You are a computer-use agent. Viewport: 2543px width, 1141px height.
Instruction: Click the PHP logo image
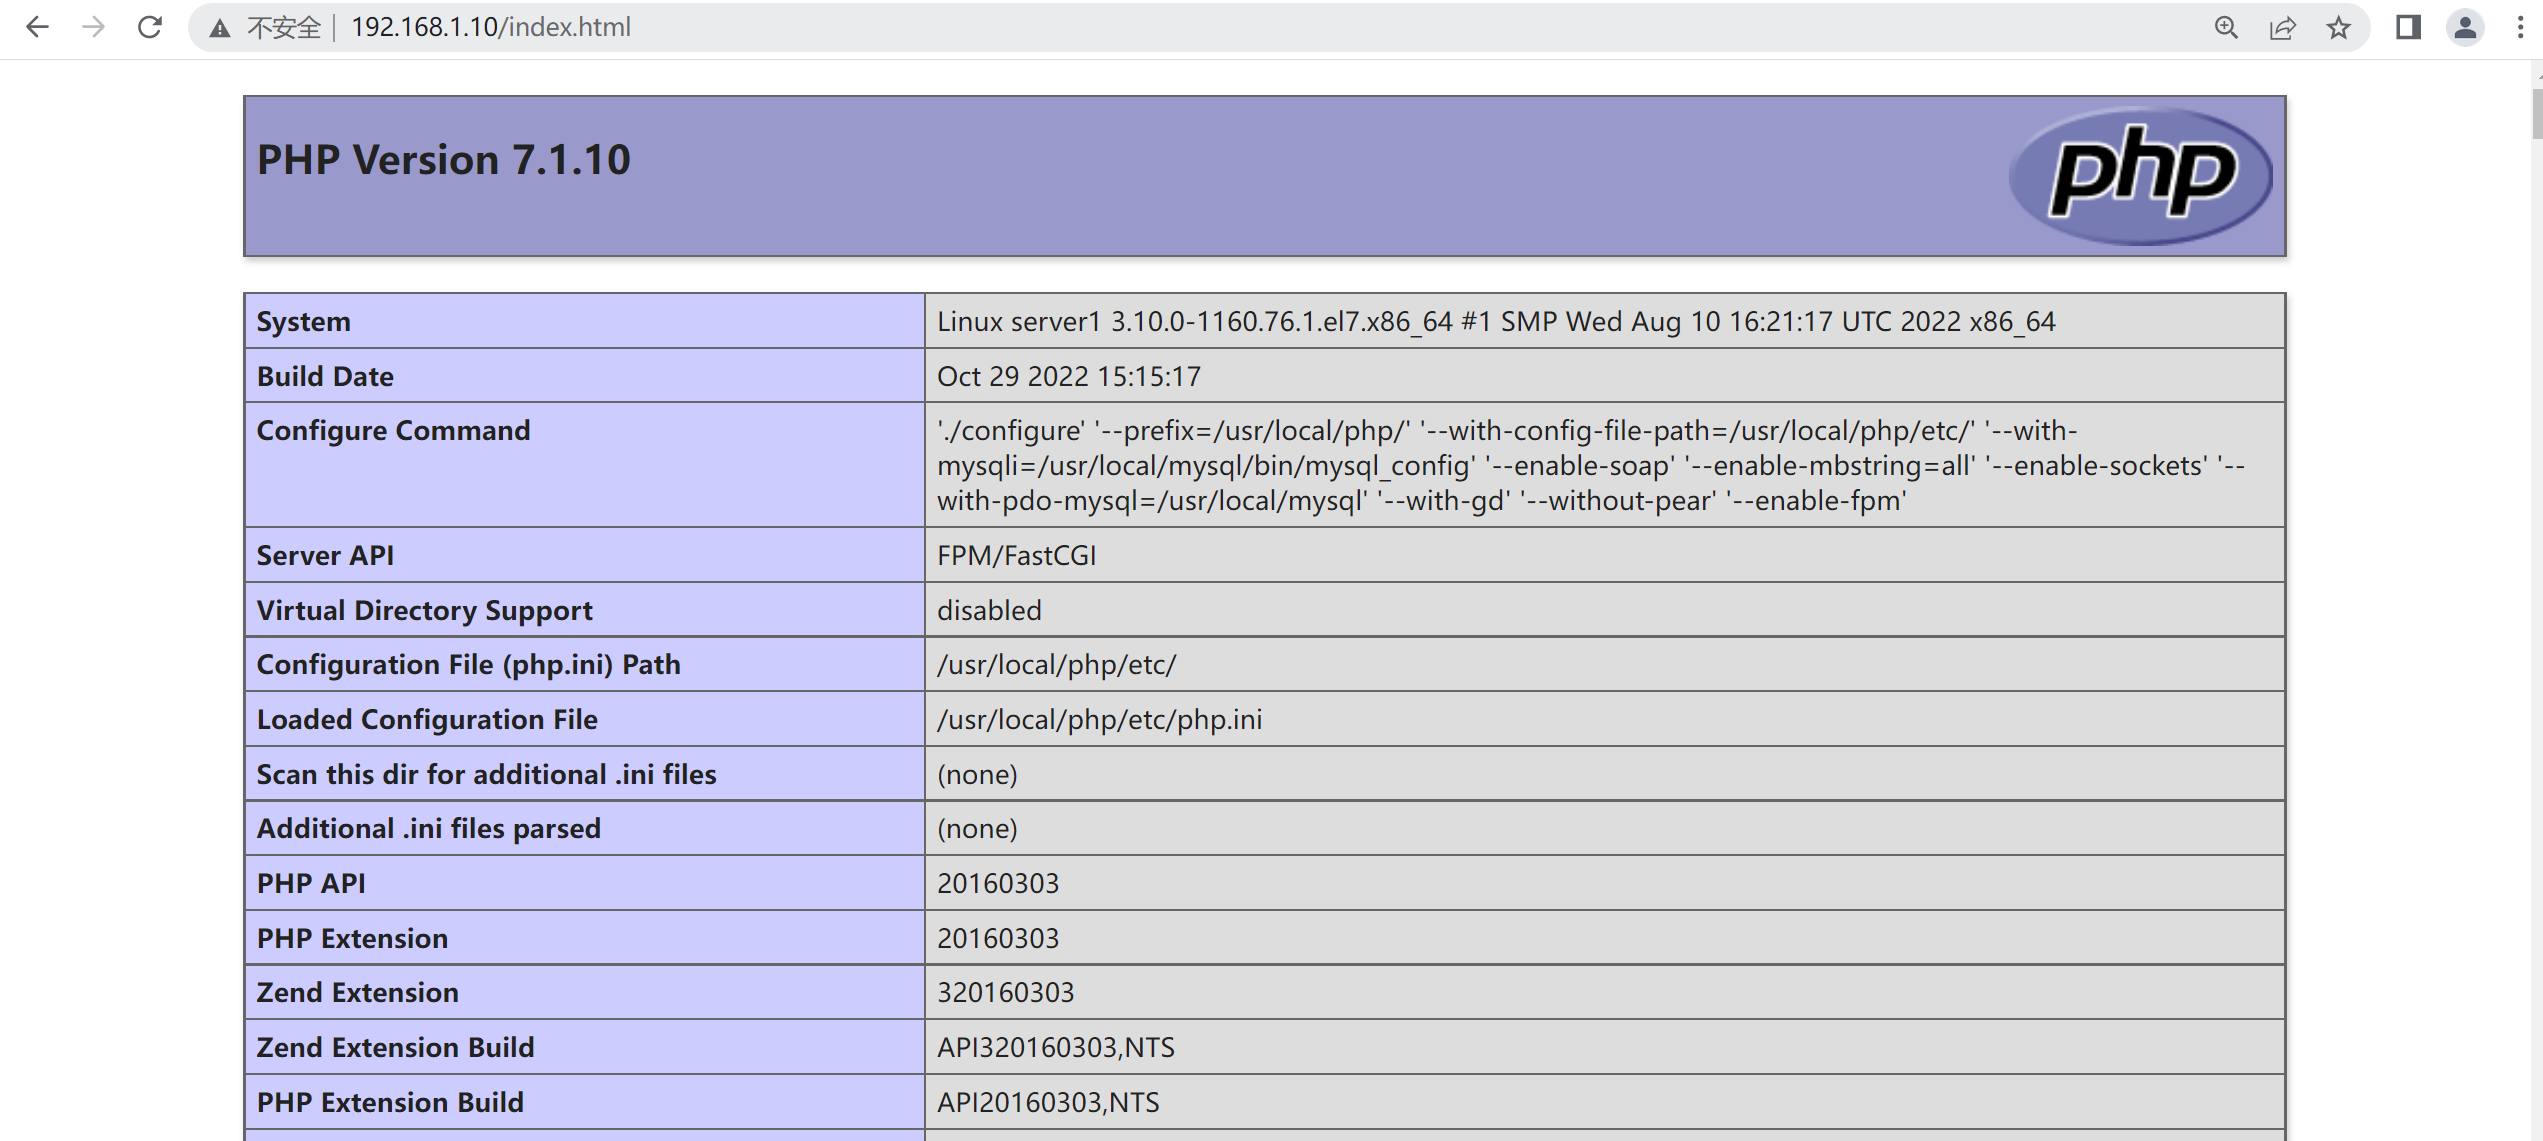pos(2141,176)
